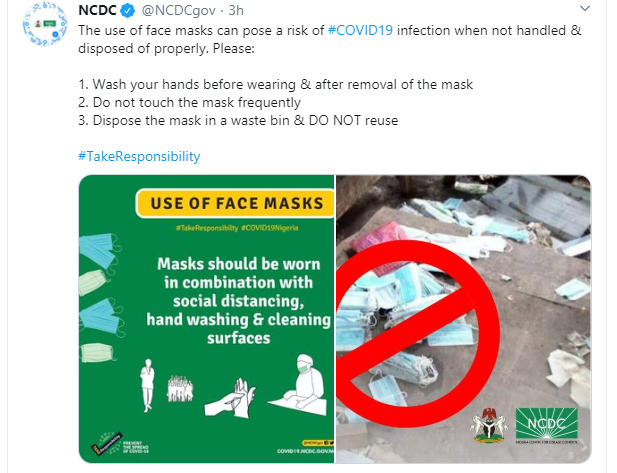Click the masked person cleaning icon

(x=298, y=385)
